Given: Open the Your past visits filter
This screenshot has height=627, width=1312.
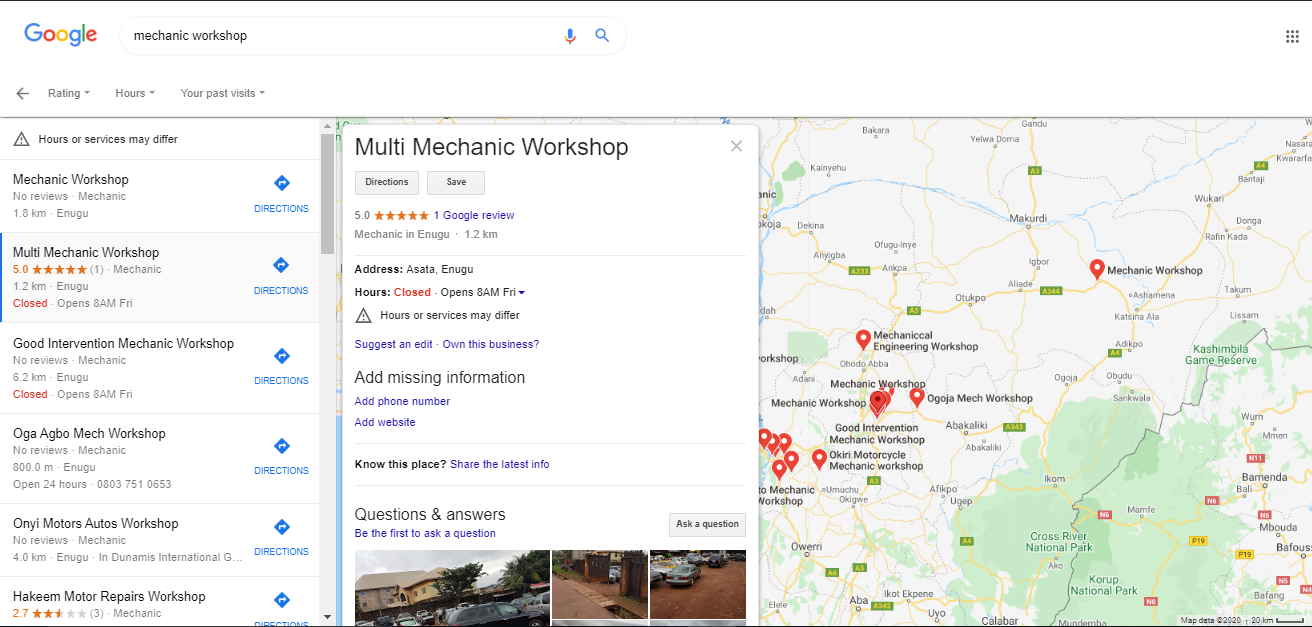Looking at the screenshot, I should click(223, 93).
